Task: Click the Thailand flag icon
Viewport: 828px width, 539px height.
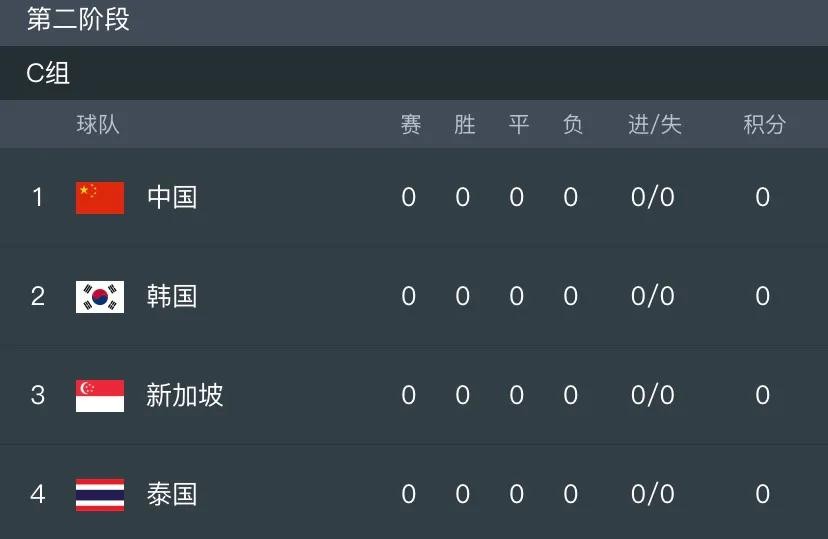Action: pos(100,494)
